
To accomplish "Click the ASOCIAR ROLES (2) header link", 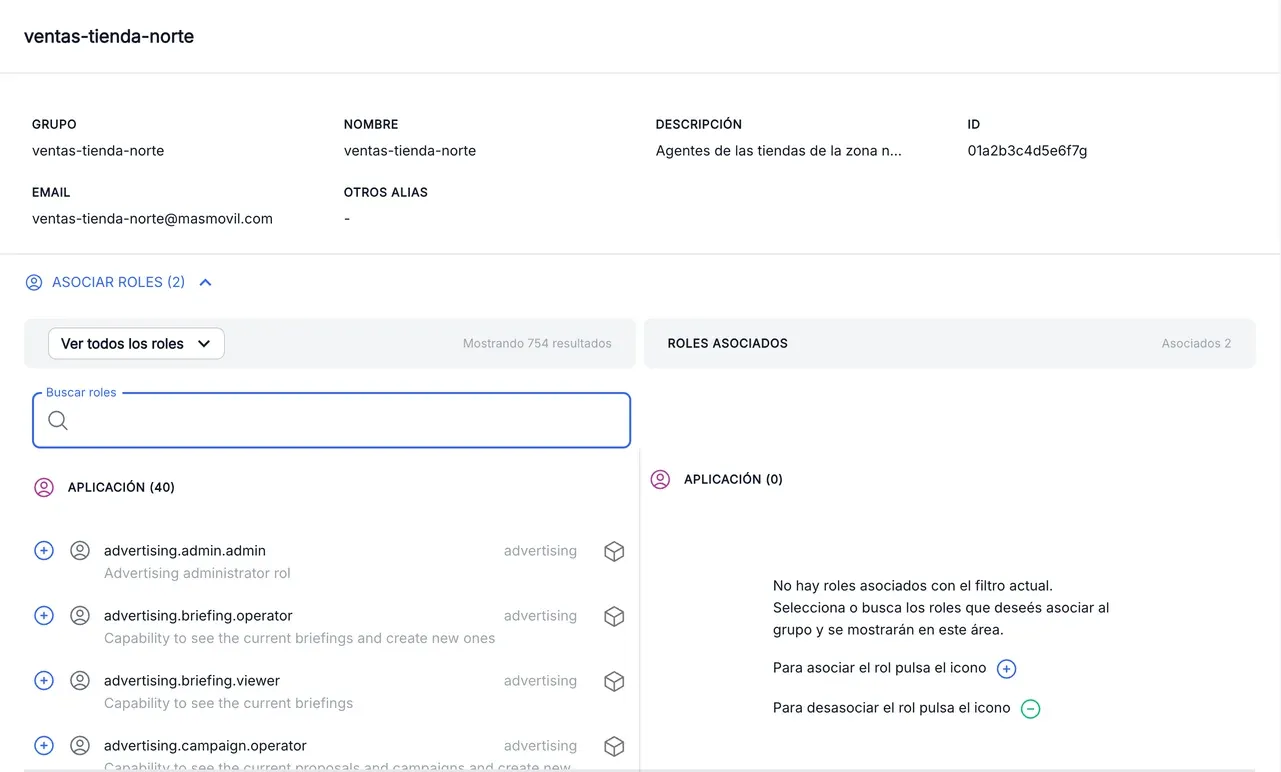I will tap(118, 283).
